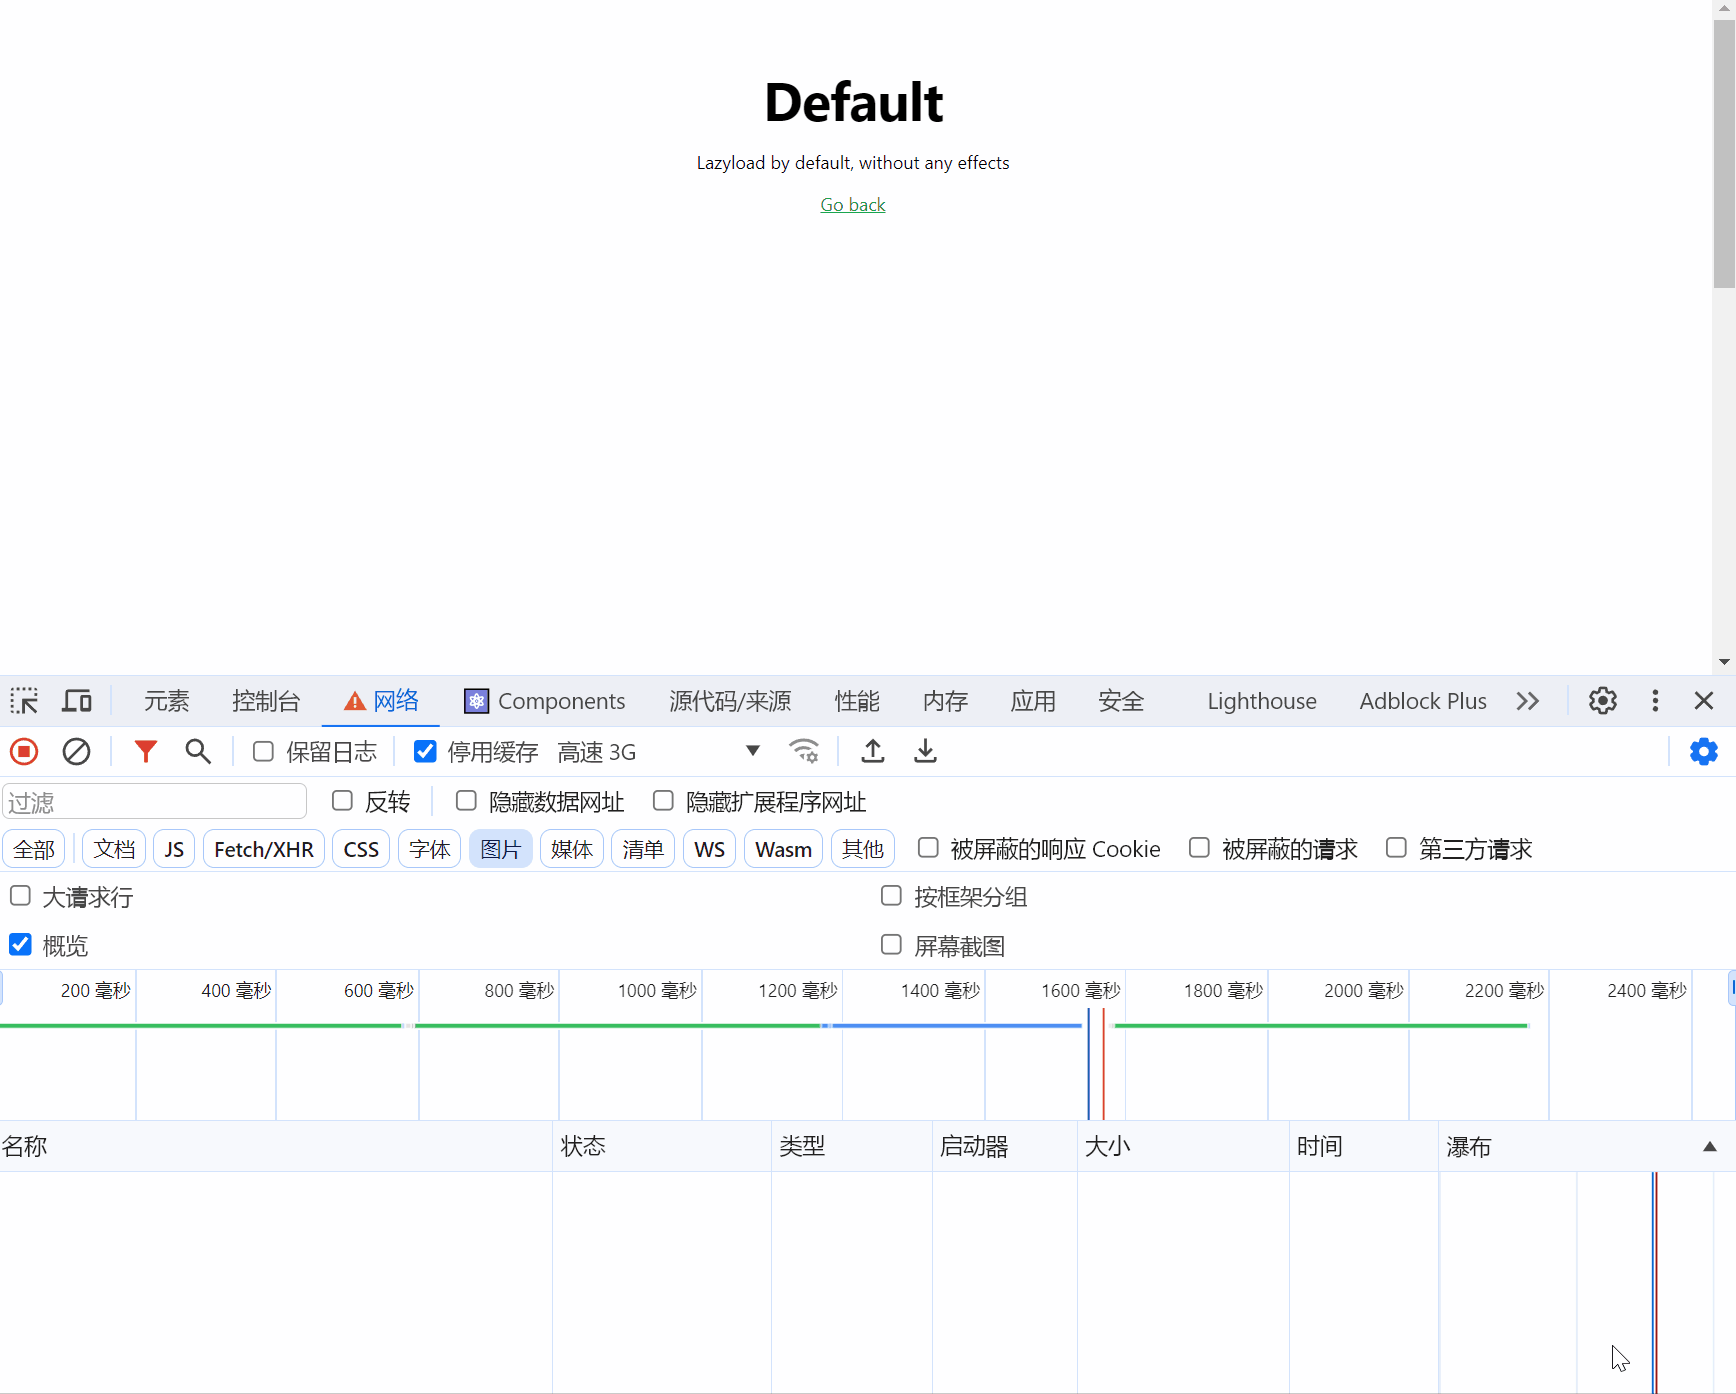Filter requests by WS

click(710, 849)
